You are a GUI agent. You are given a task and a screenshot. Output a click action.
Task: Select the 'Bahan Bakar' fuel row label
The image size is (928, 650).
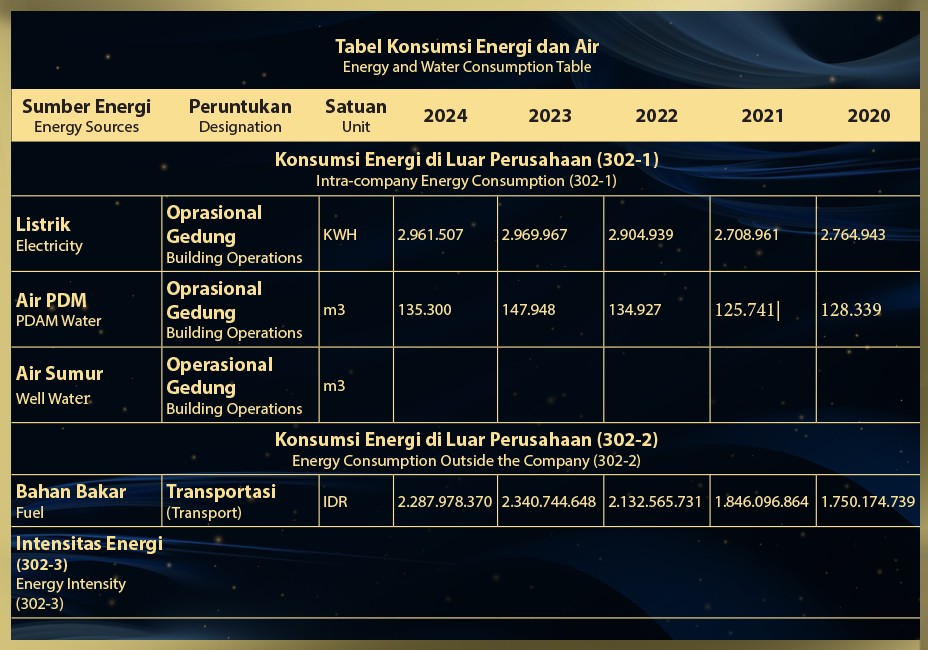tap(71, 492)
